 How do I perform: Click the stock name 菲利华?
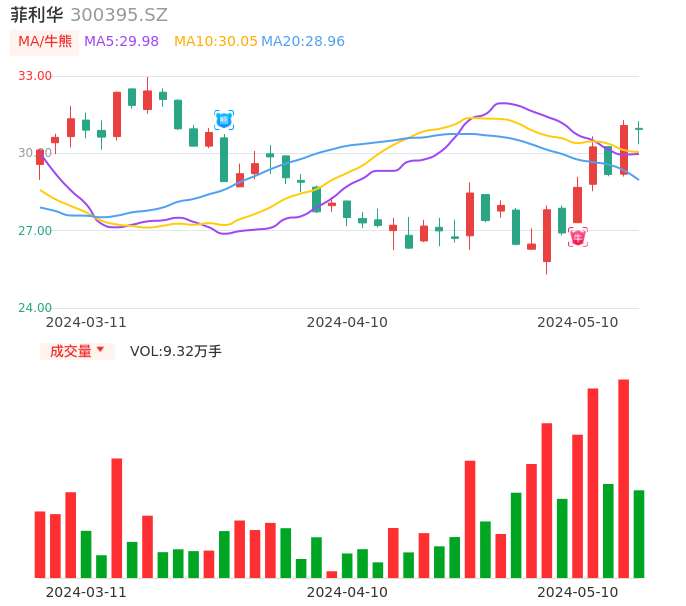pyautogui.click(x=37, y=15)
